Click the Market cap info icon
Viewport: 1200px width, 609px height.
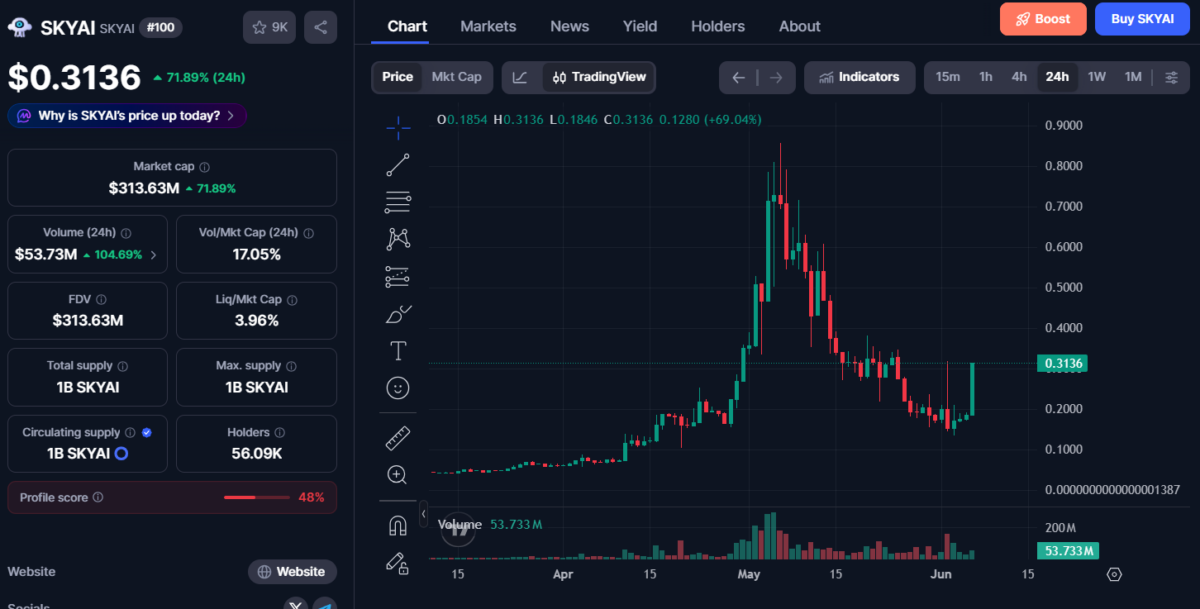(205, 167)
